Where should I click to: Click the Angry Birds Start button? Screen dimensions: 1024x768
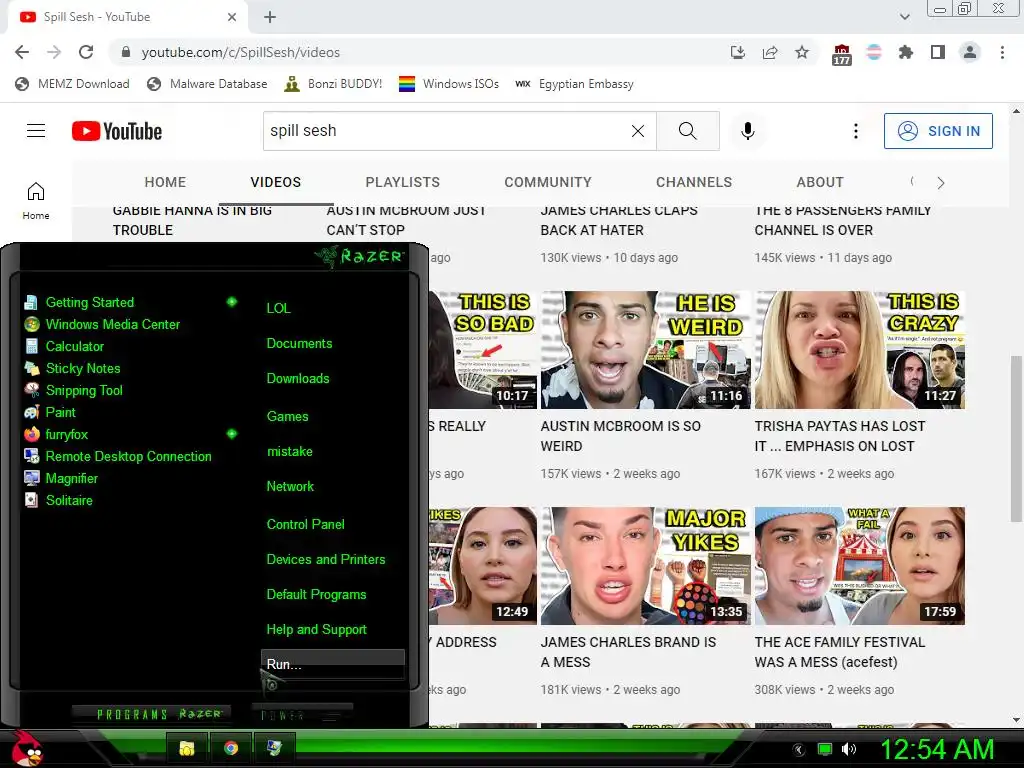click(25, 748)
